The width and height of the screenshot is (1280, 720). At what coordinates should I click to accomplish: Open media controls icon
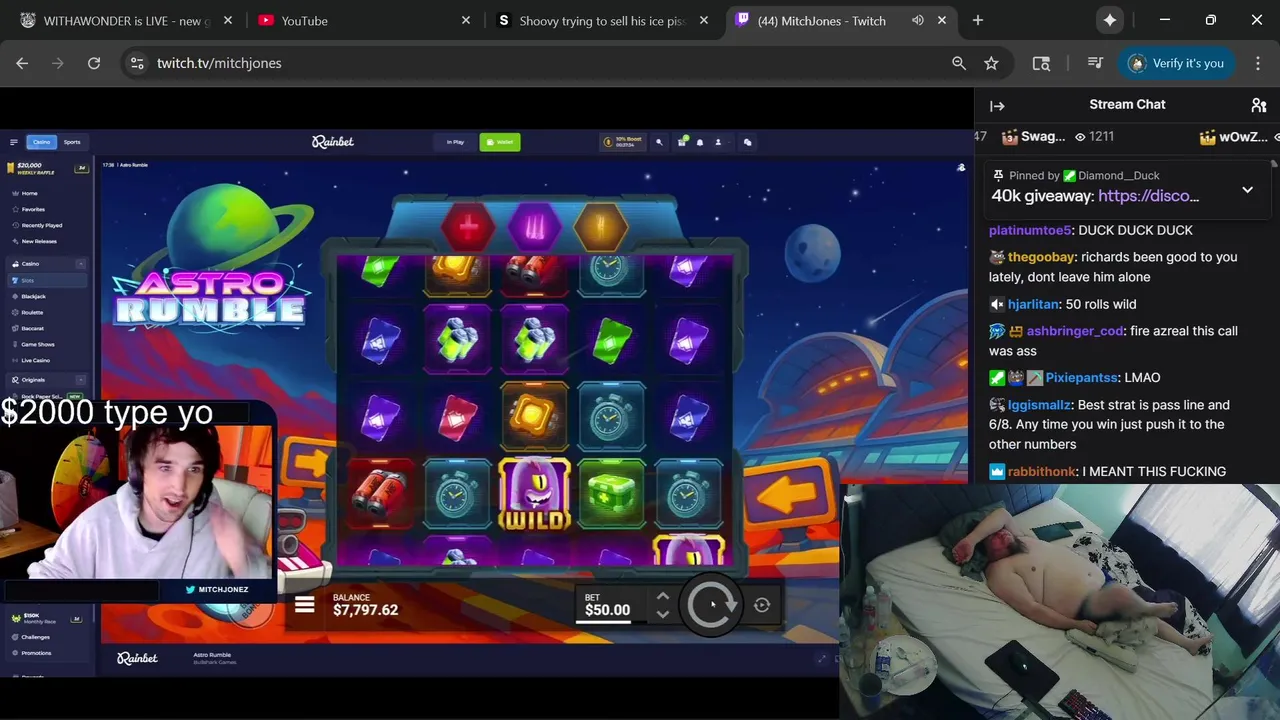point(1095,63)
